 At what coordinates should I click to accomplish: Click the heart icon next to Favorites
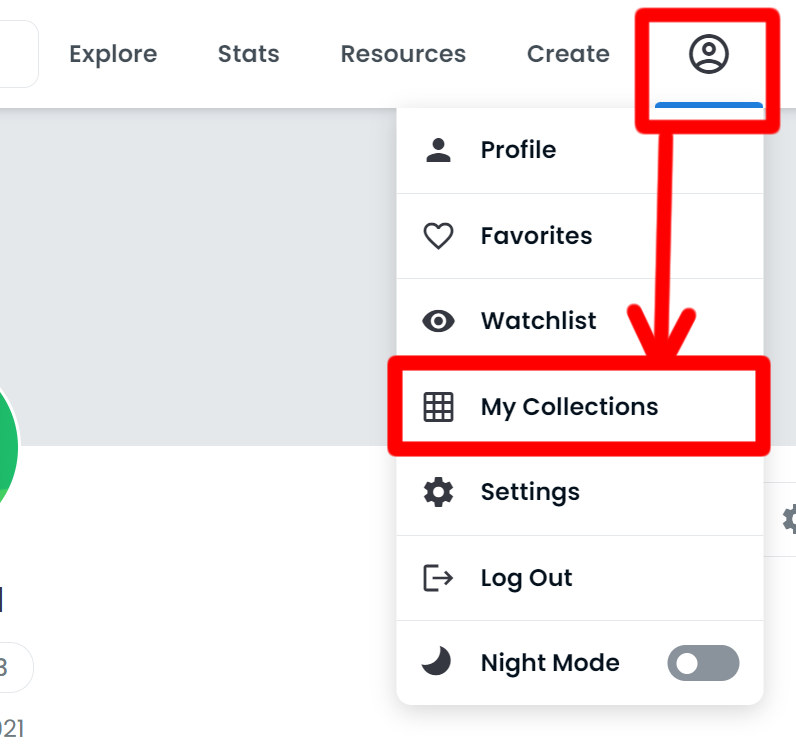(x=439, y=236)
